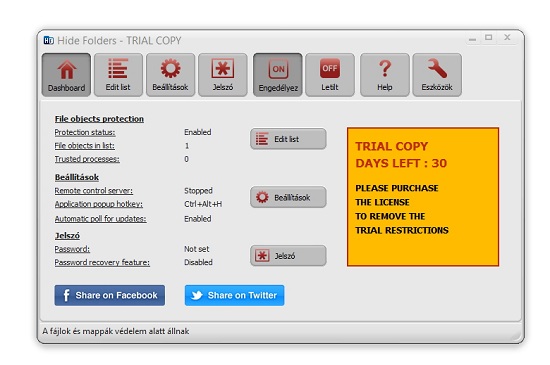Disable protection with the OFF Letilt button
The height and width of the screenshot is (365, 550).
coord(330,75)
